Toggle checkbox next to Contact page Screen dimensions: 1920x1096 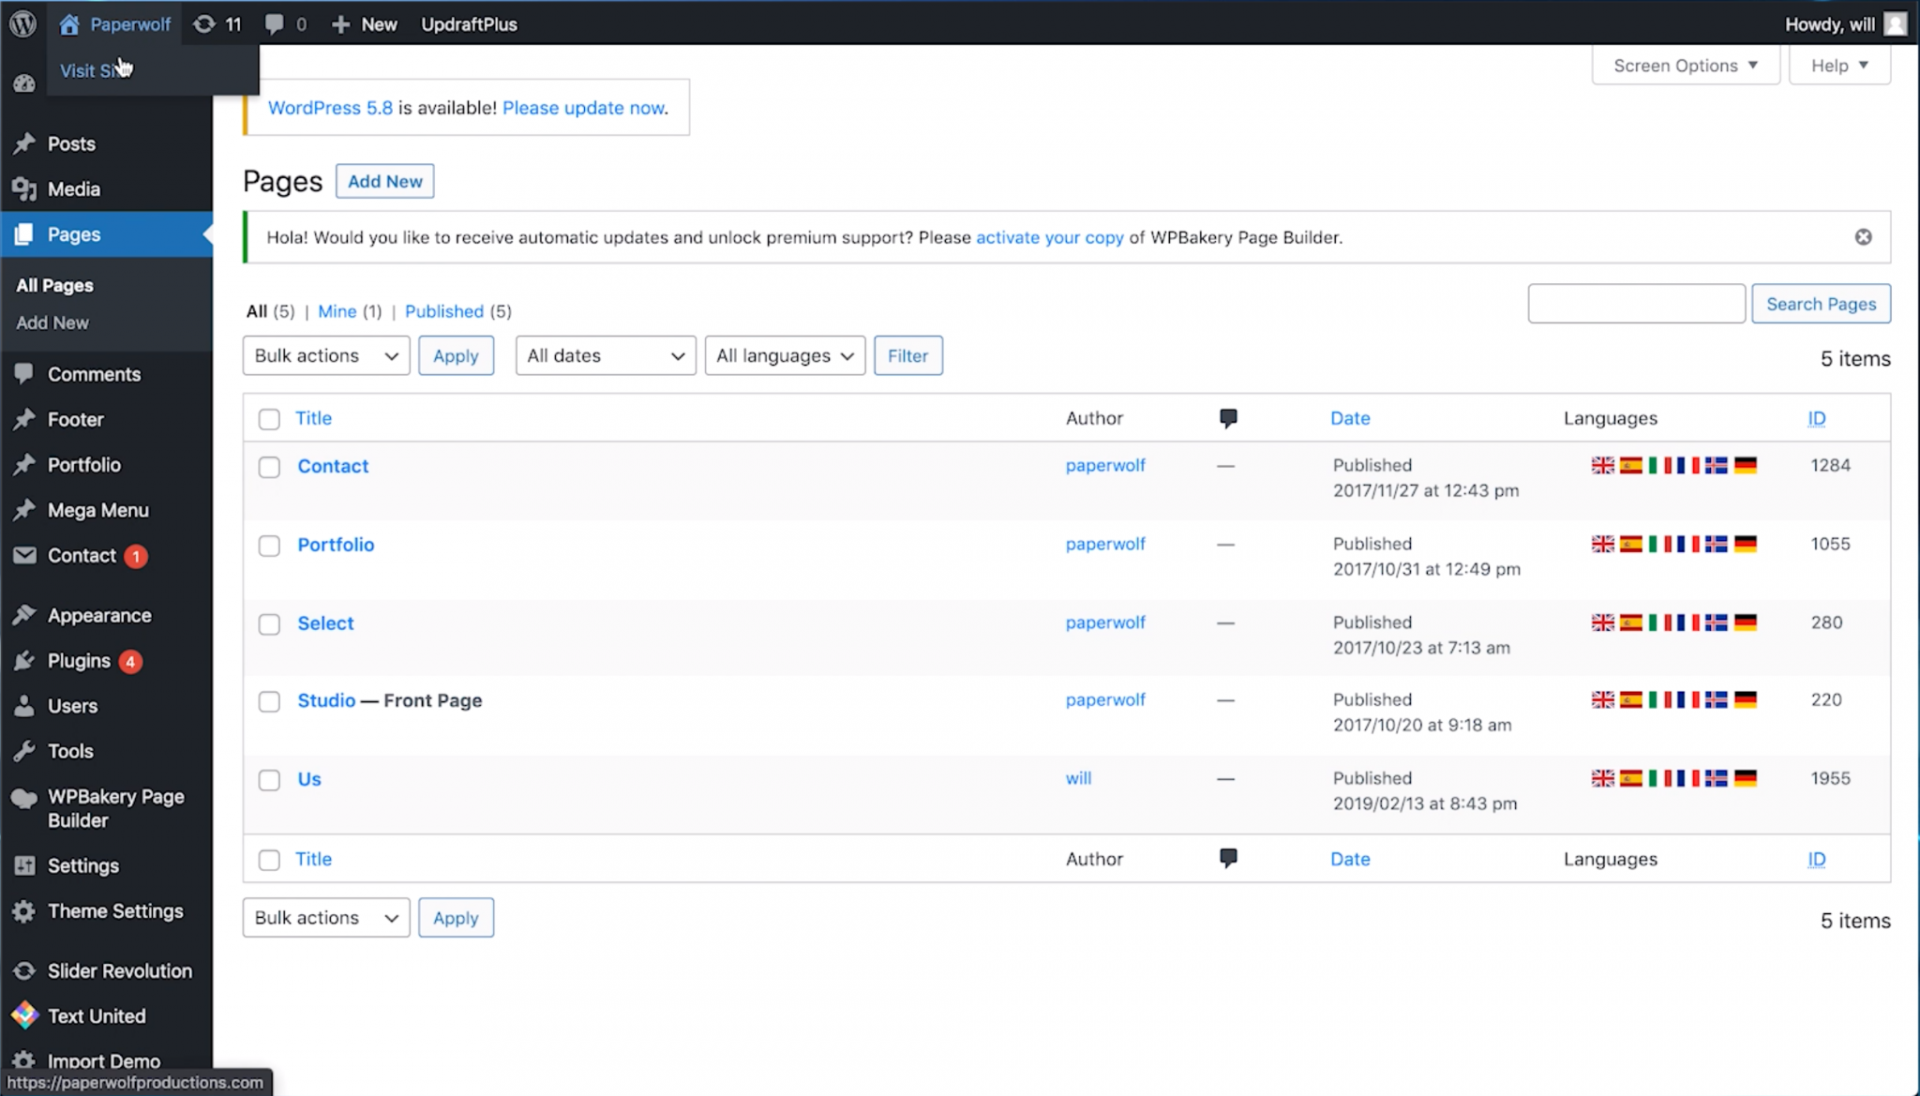click(x=269, y=466)
